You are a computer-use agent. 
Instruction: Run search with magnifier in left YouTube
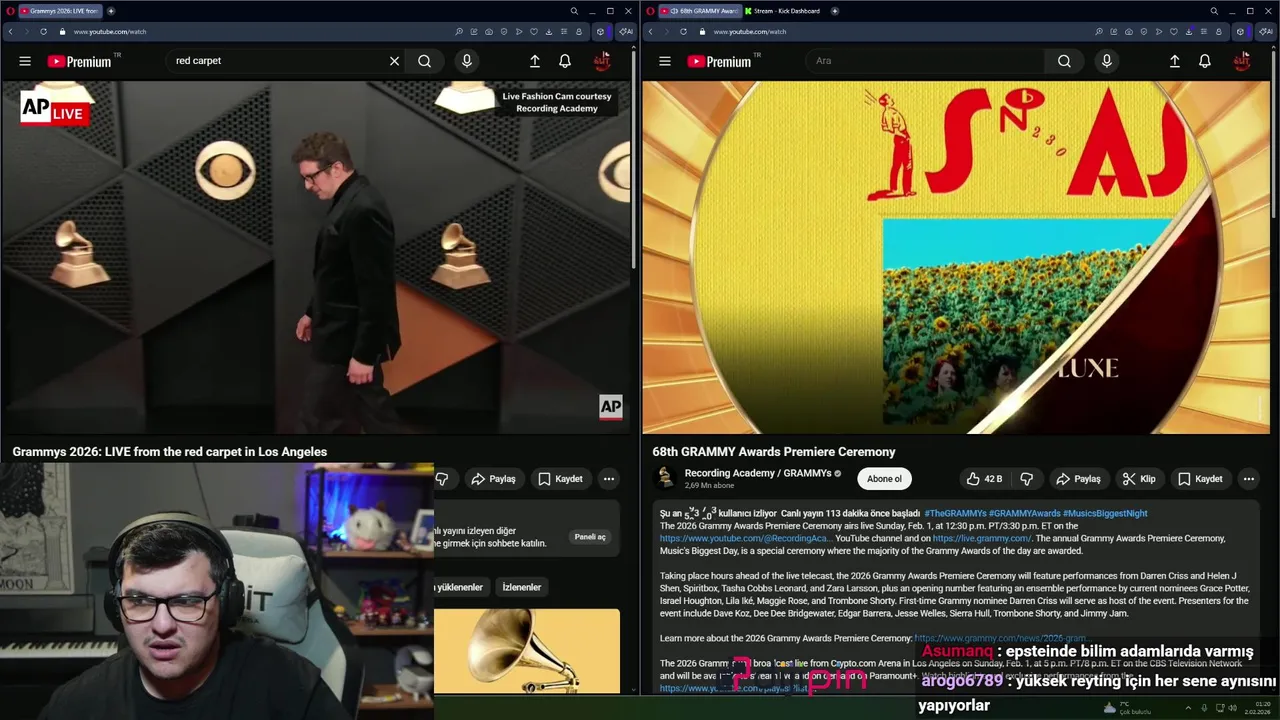(424, 61)
